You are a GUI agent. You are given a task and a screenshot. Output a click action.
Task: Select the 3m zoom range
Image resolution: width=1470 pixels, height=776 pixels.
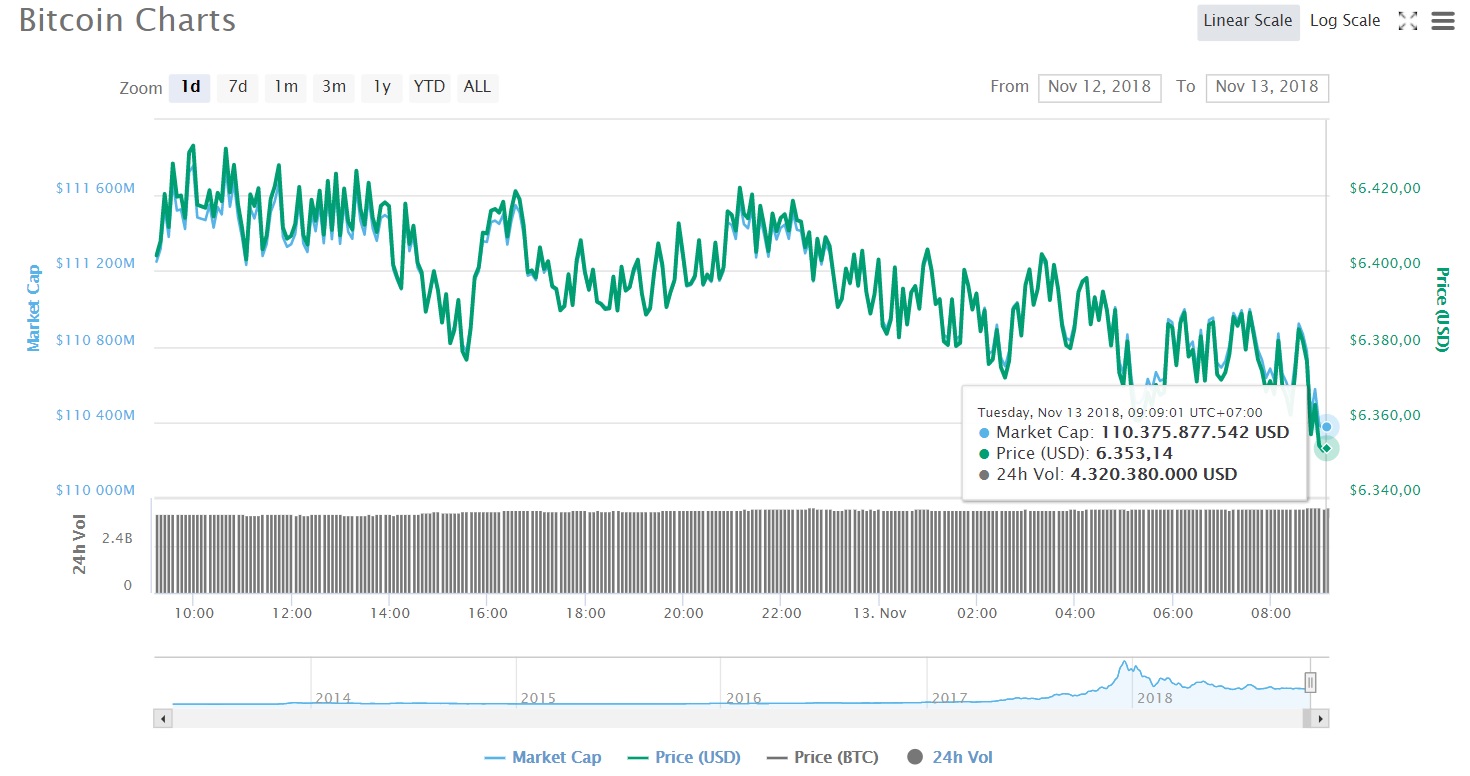[334, 87]
